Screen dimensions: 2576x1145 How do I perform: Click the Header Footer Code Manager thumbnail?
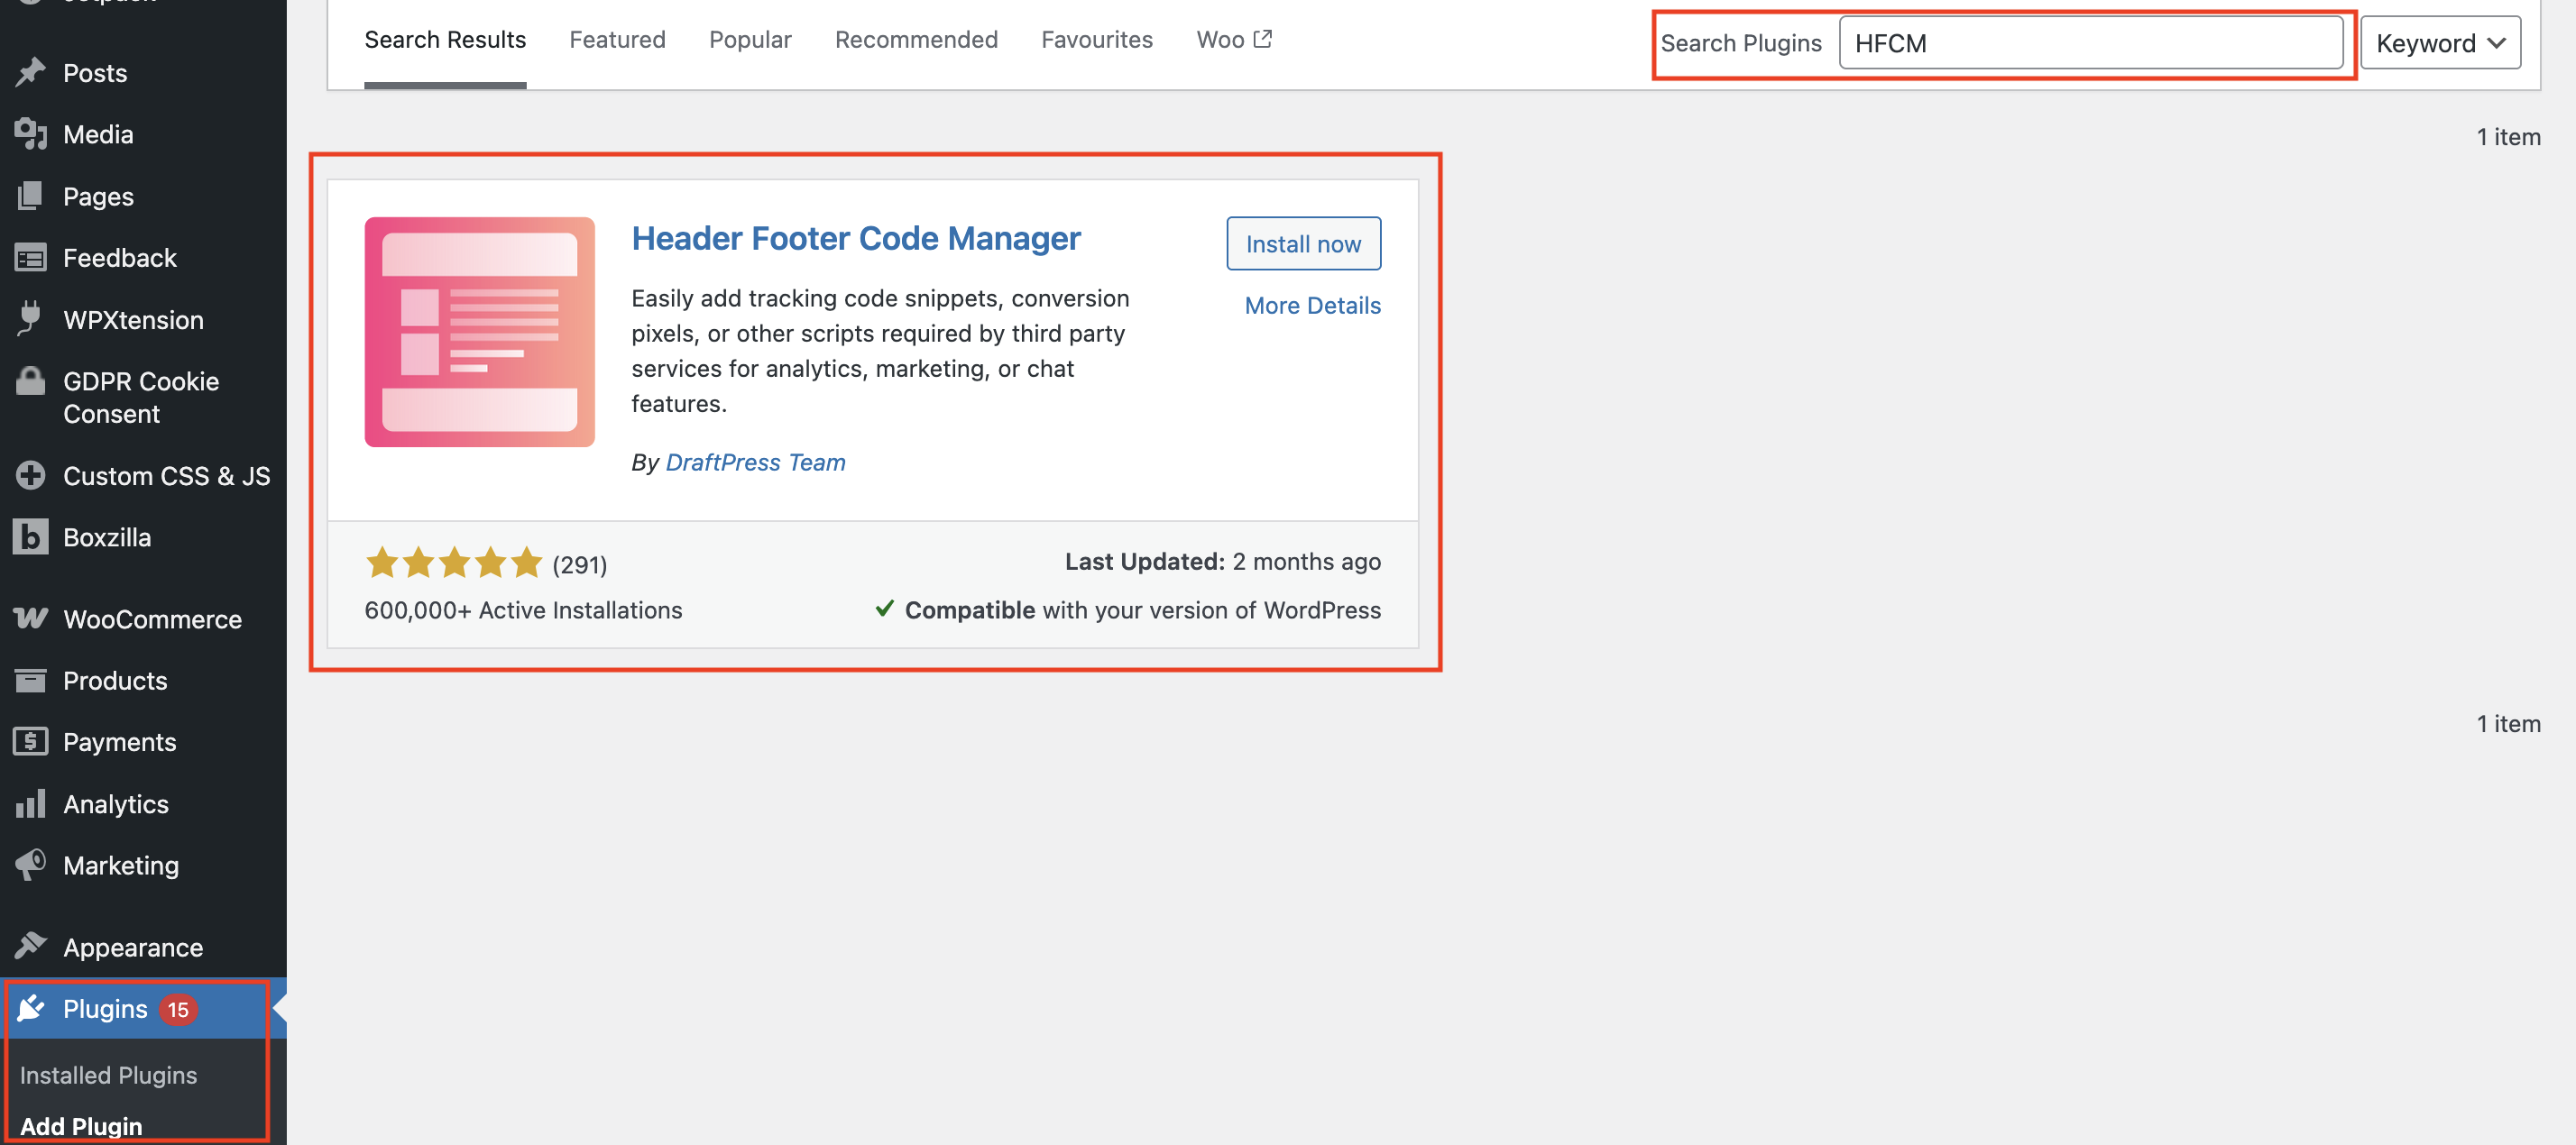(479, 332)
